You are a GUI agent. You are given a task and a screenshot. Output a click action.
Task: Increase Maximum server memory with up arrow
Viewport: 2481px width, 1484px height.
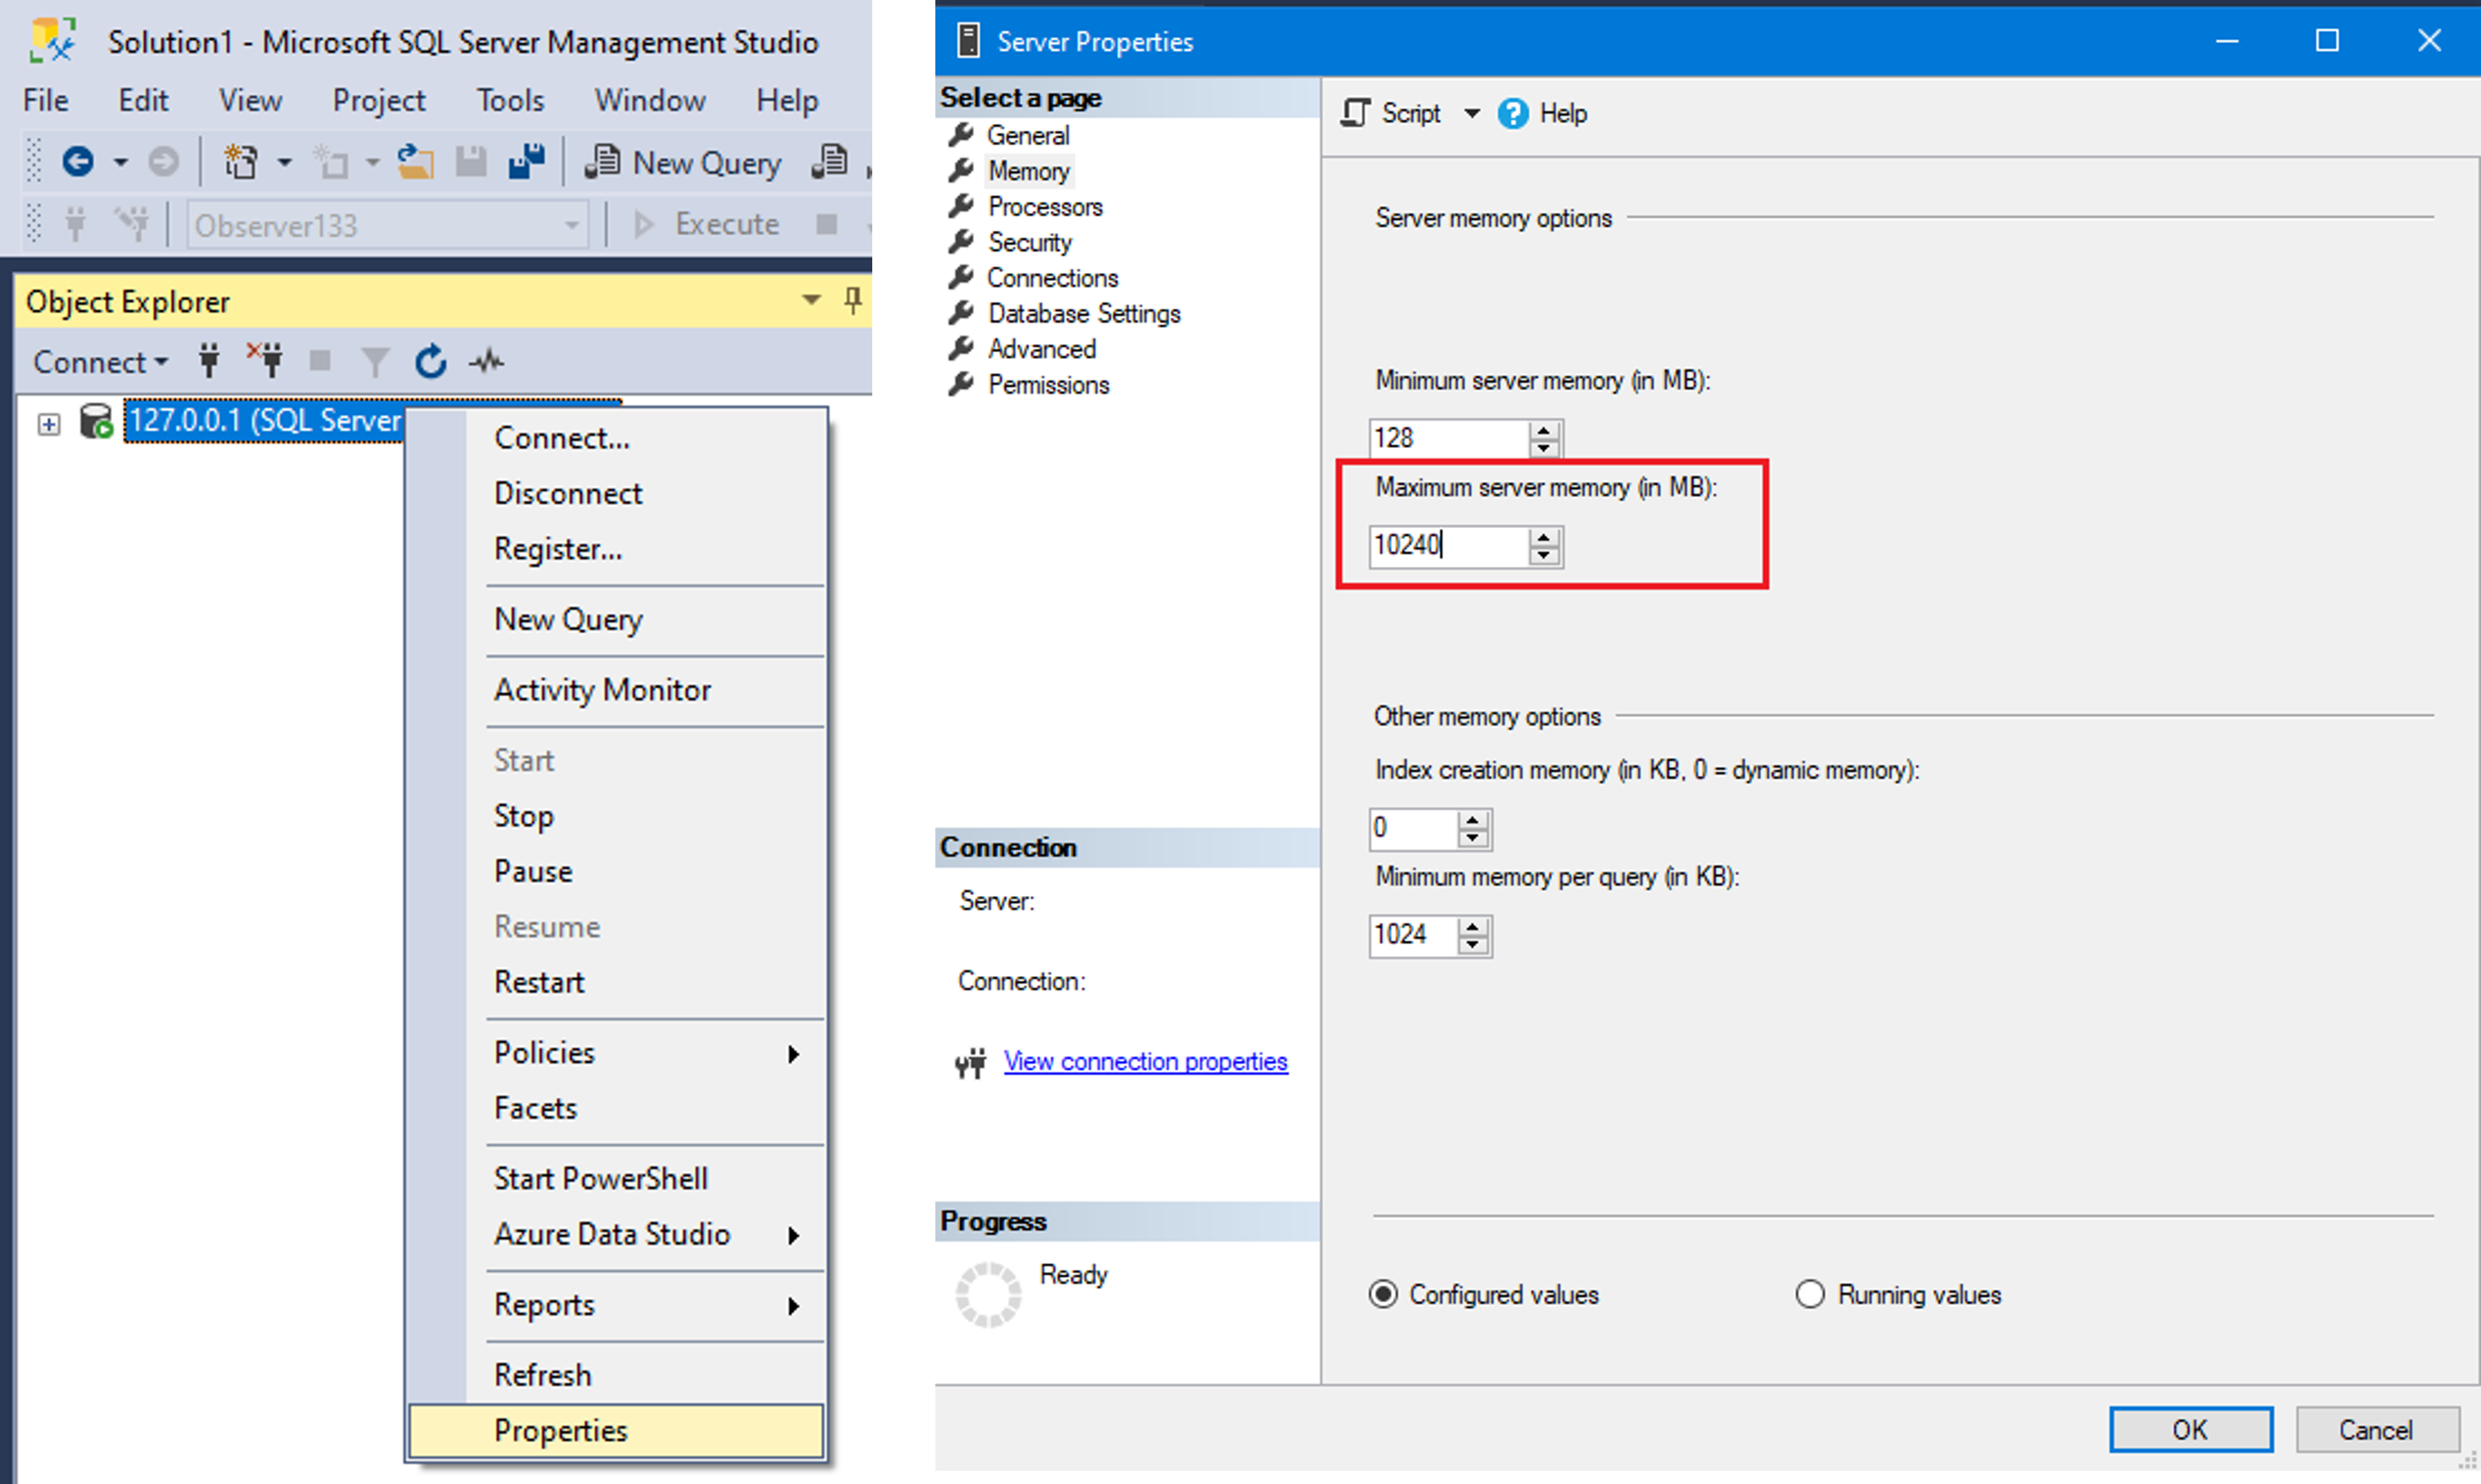coord(1545,537)
